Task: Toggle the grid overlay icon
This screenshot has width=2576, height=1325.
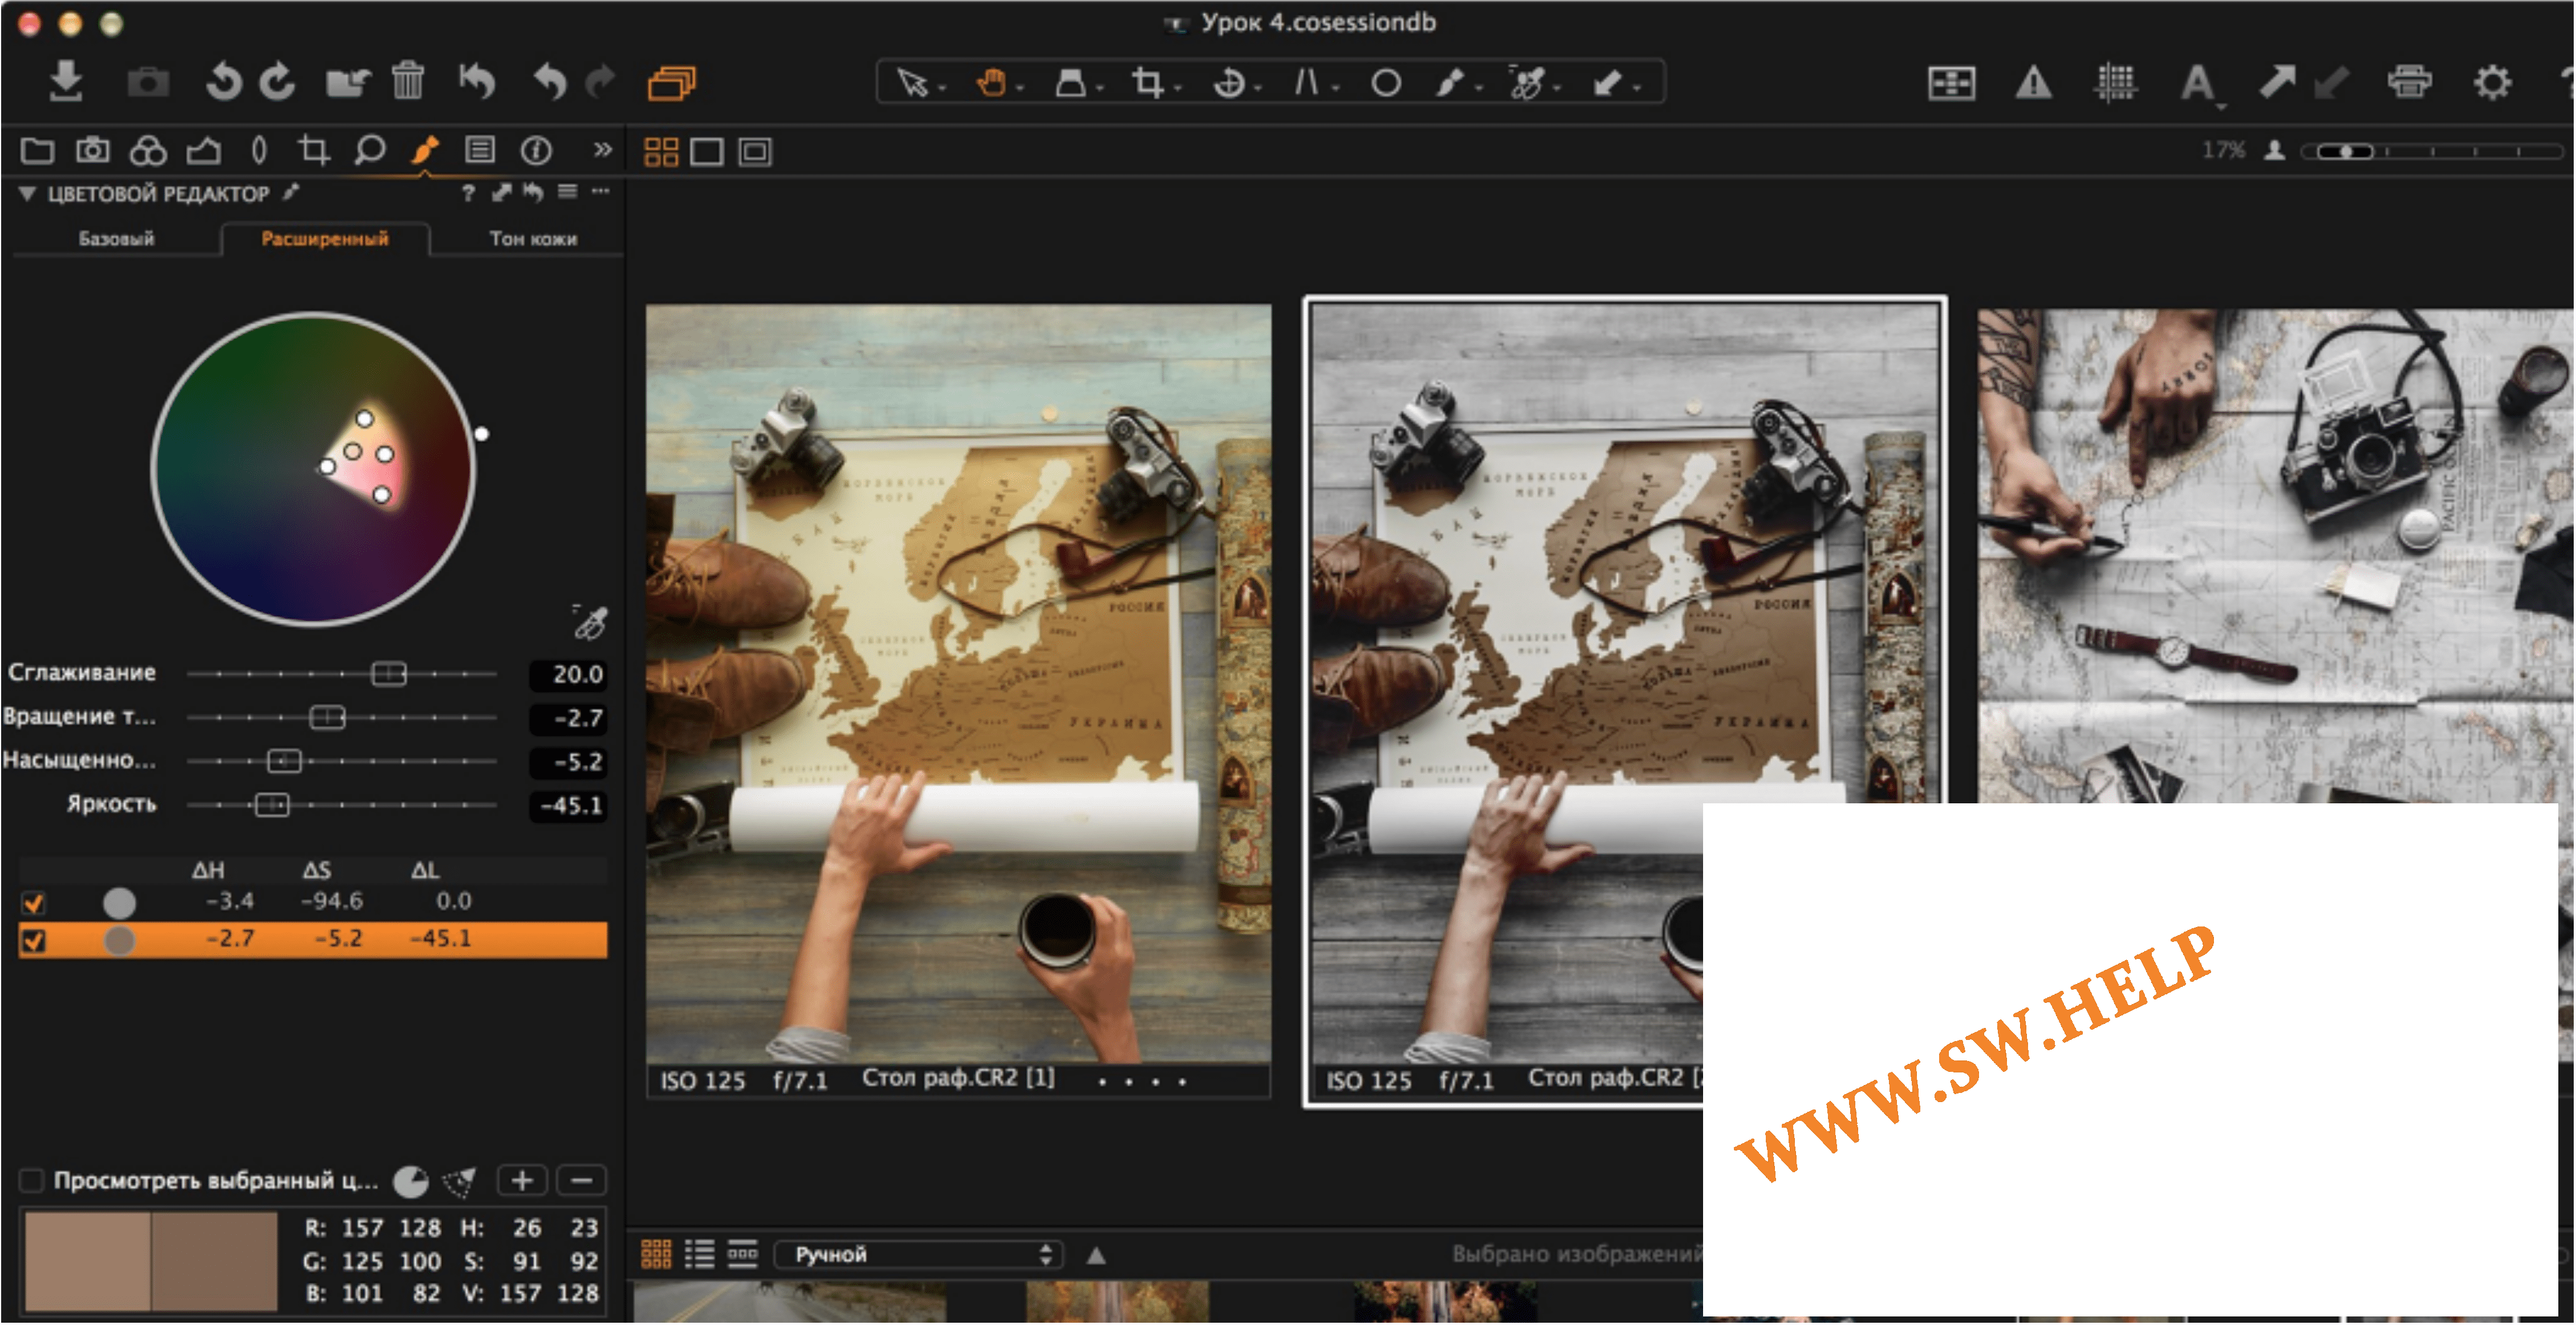Action: pos(2115,83)
